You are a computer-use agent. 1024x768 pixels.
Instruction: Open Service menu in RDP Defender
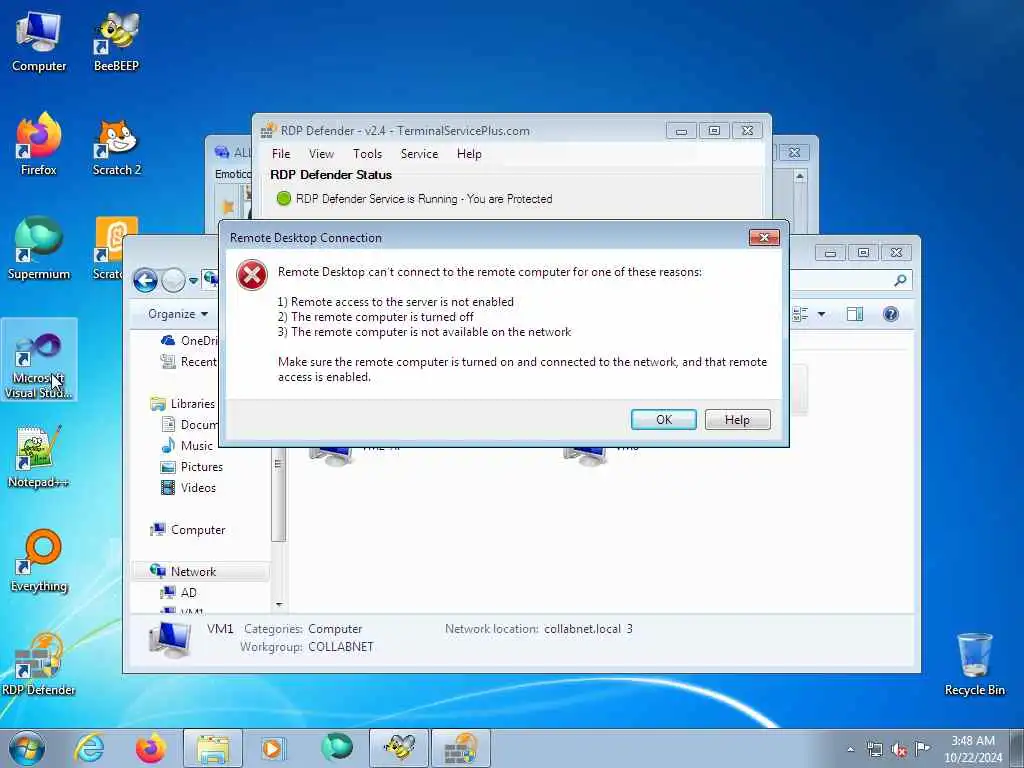(x=419, y=153)
